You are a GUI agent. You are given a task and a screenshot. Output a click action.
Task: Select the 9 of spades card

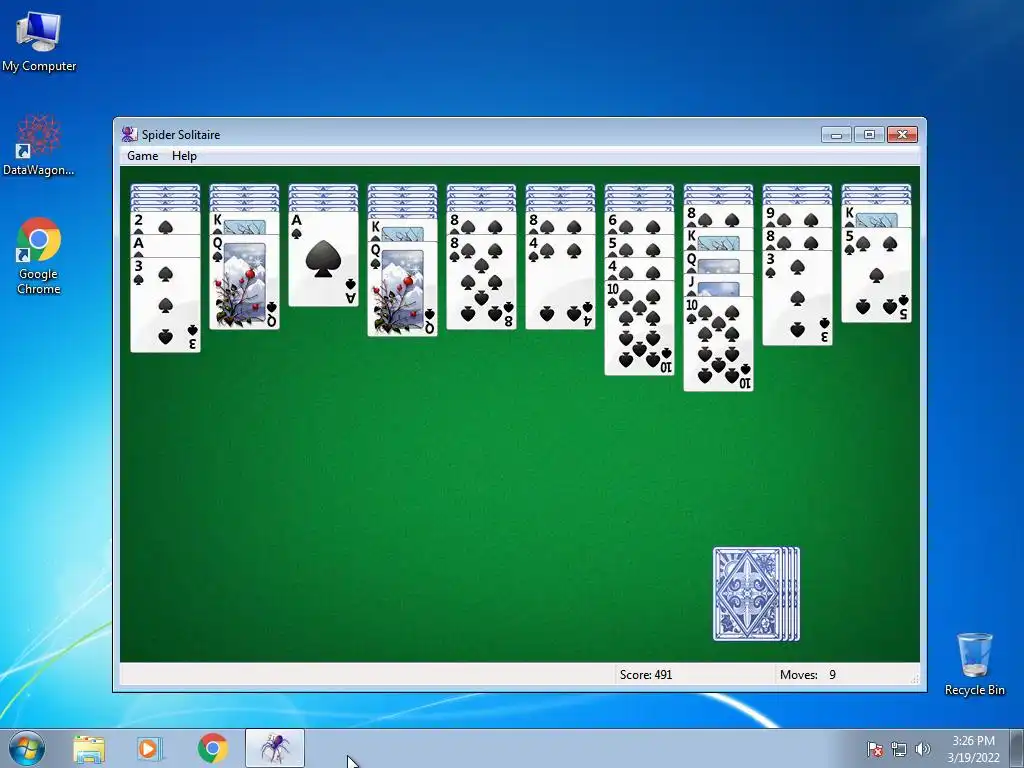tap(797, 216)
